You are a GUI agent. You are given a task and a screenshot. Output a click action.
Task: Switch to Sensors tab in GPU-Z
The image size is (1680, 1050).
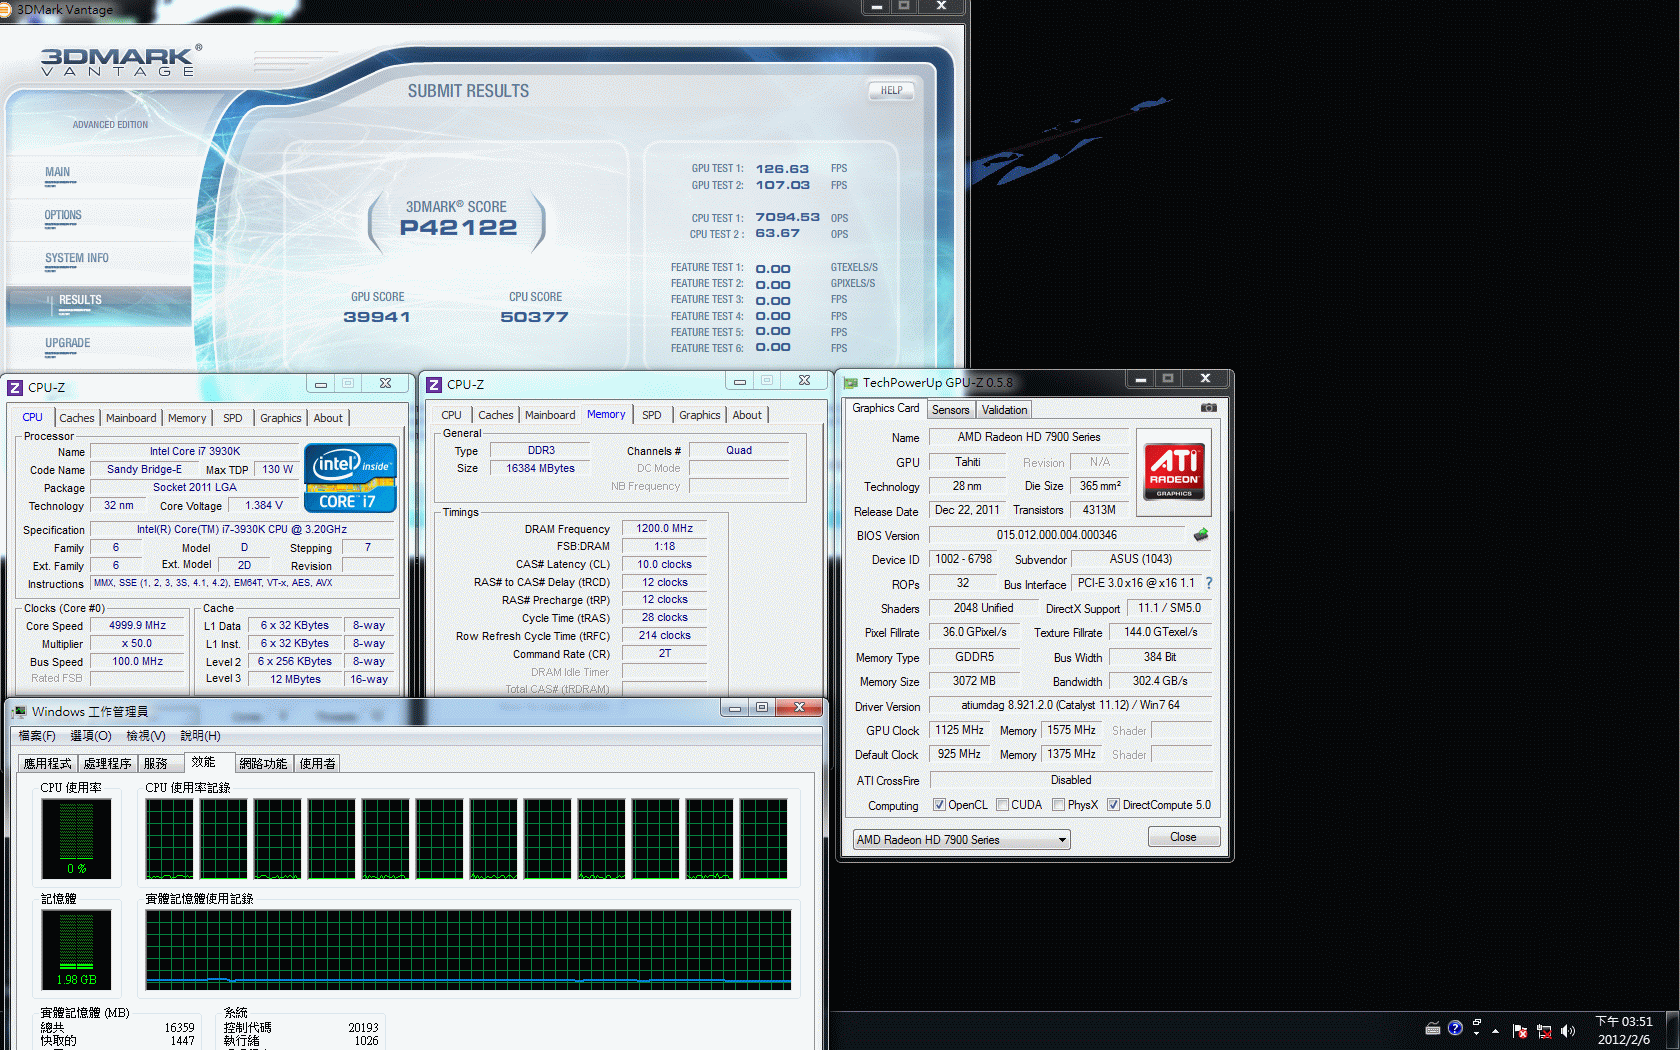(950, 410)
